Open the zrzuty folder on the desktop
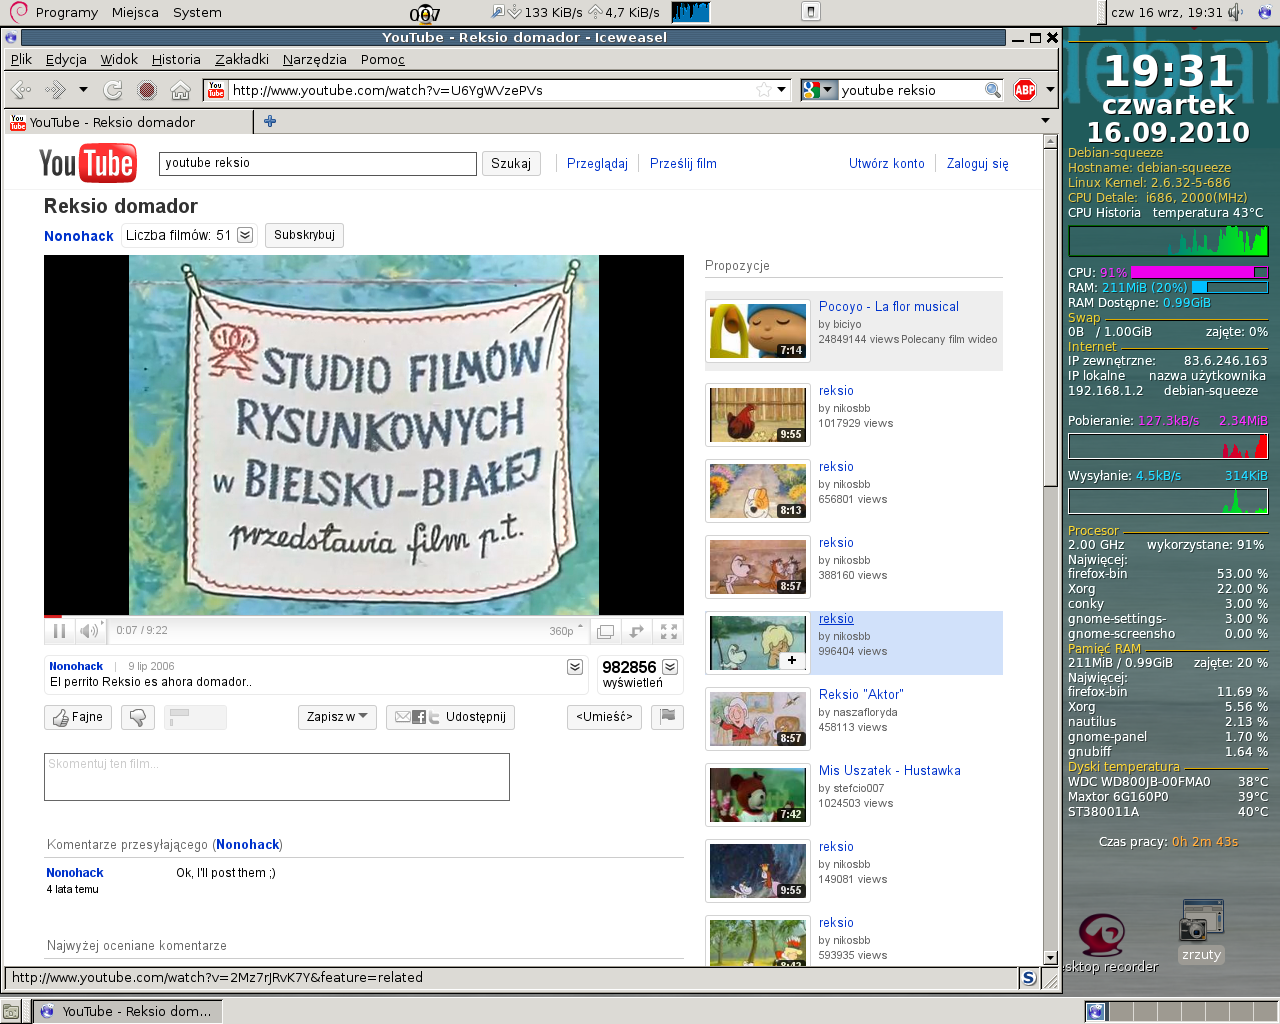This screenshot has height=1024, width=1280. pos(1200,931)
